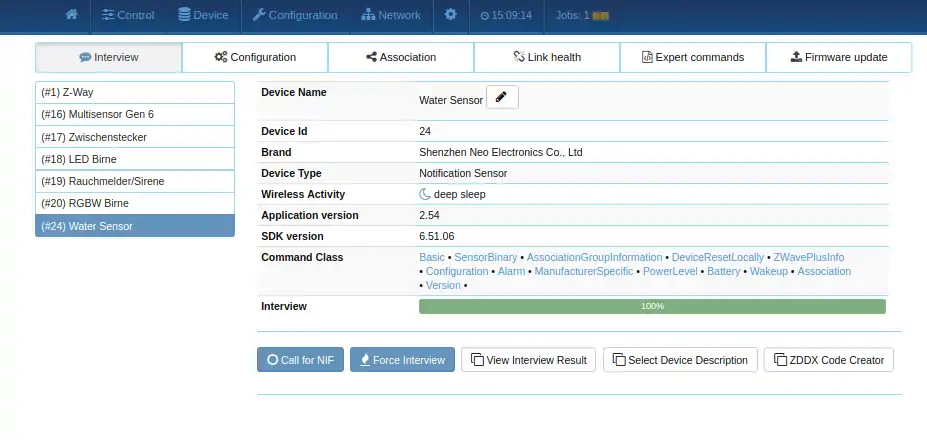
Task: Open View Interview Result
Action: click(x=529, y=360)
